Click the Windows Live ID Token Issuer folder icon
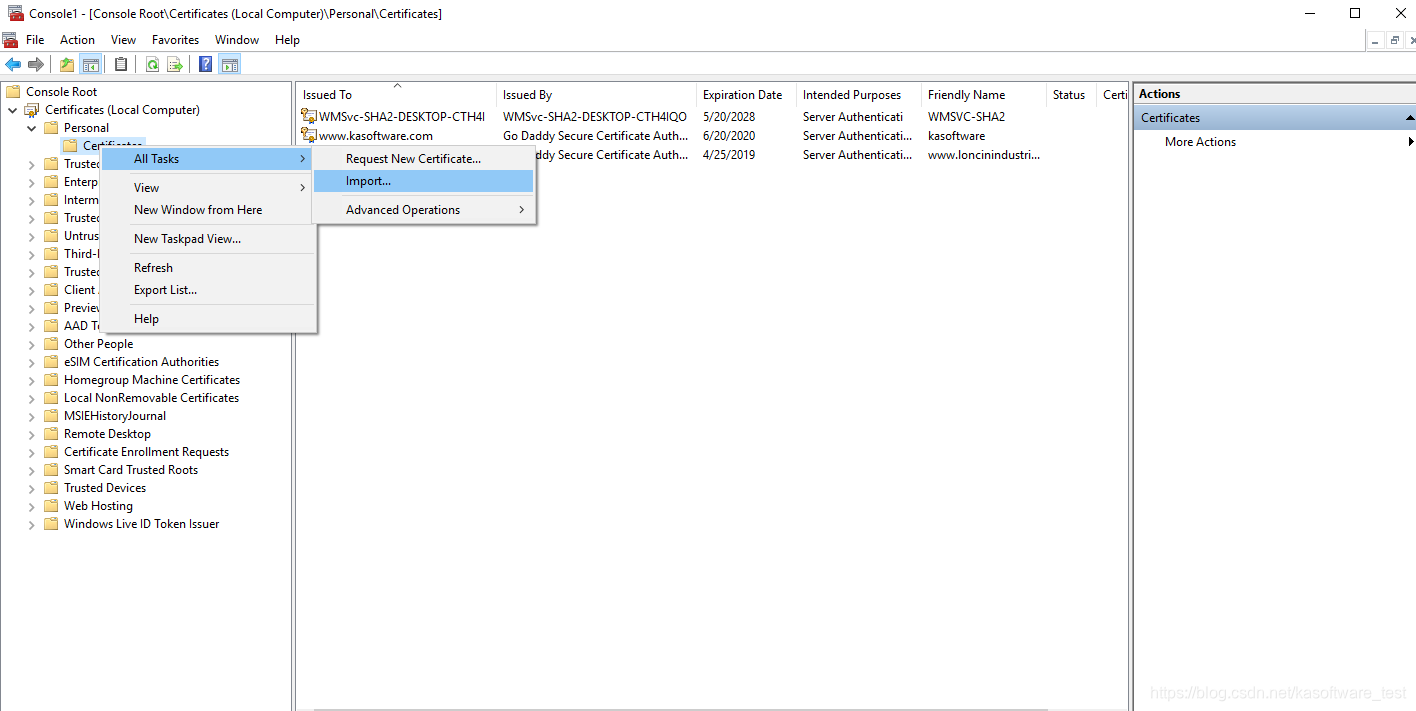 pos(51,524)
